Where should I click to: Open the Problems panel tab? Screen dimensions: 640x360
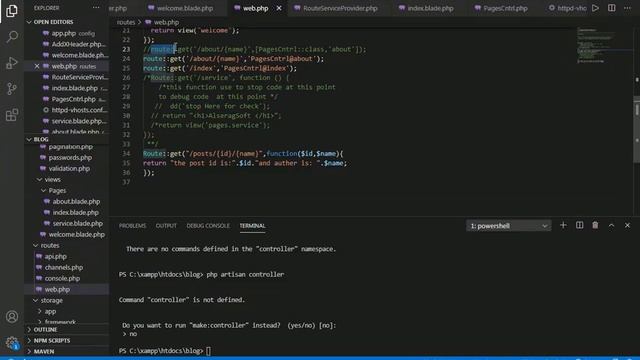[132, 226]
